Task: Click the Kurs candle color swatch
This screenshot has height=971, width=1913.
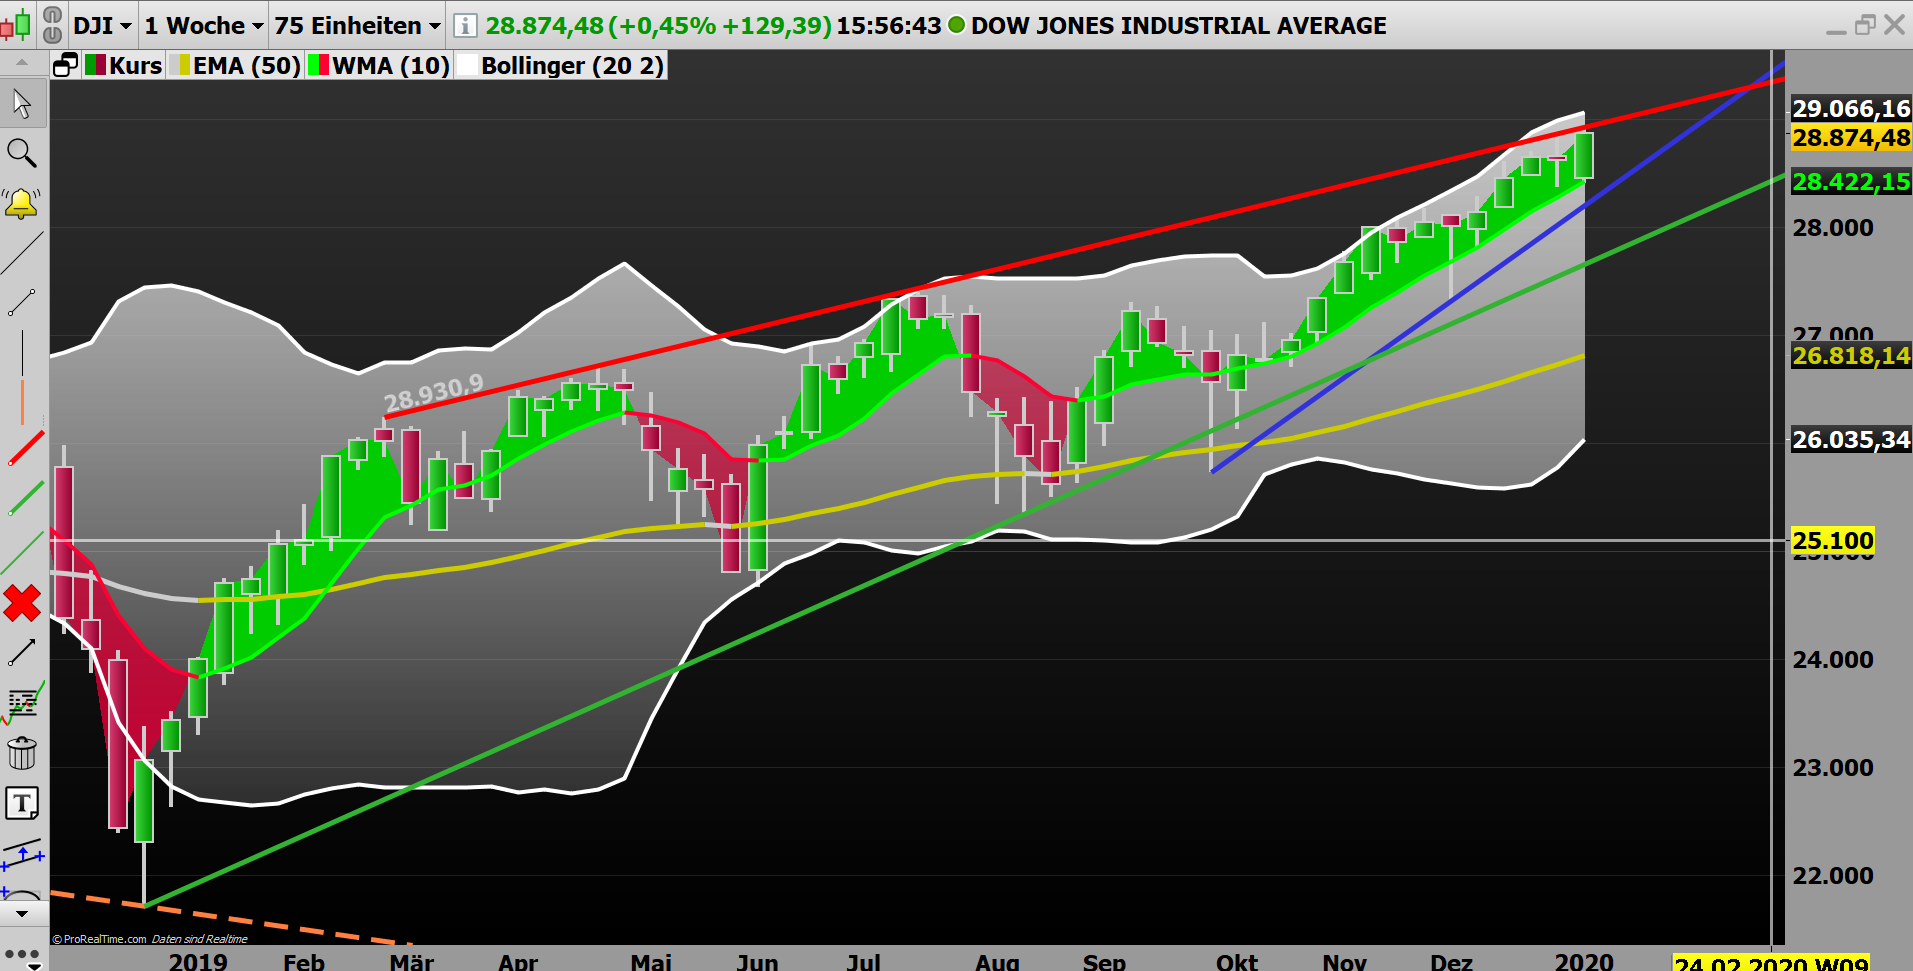Action: 94,65
